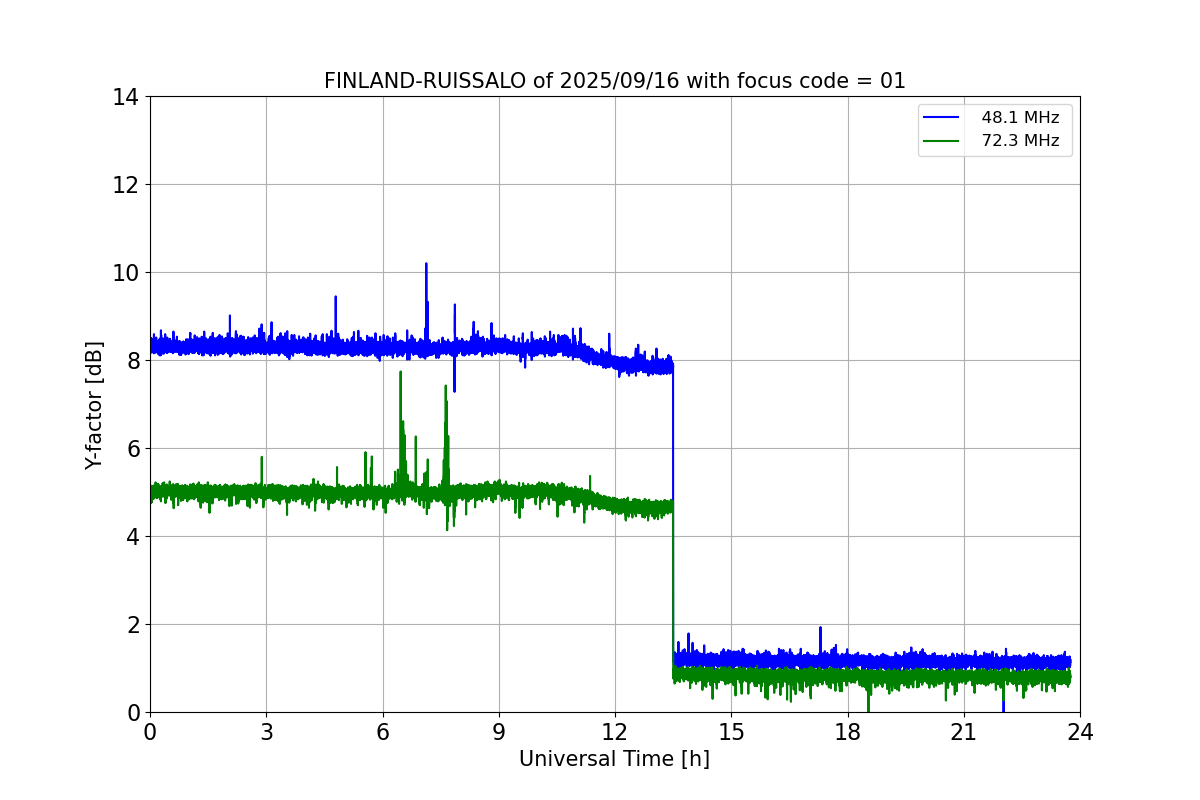The image size is (1200, 800).
Task: Click y-axis tick label 4
Action: [x=133, y=537]
